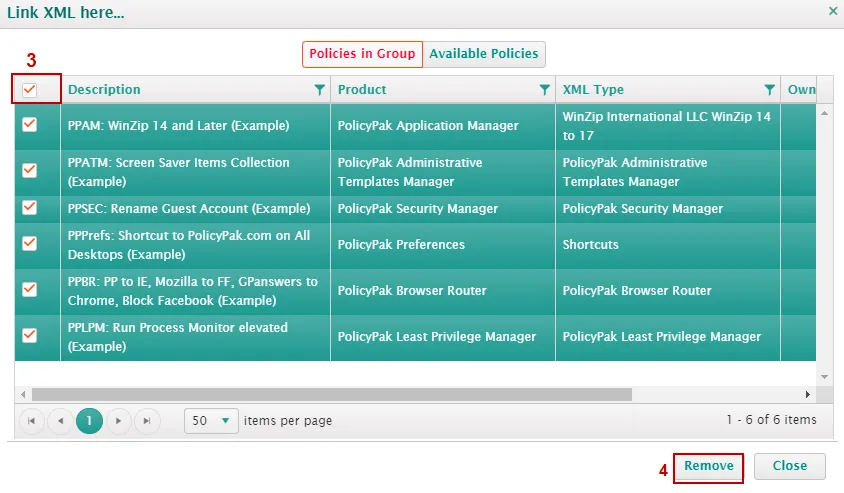This screenshot has width=844, height=493.
Task: Open the Product column filter icon
Action: click(x=544, y=90)
